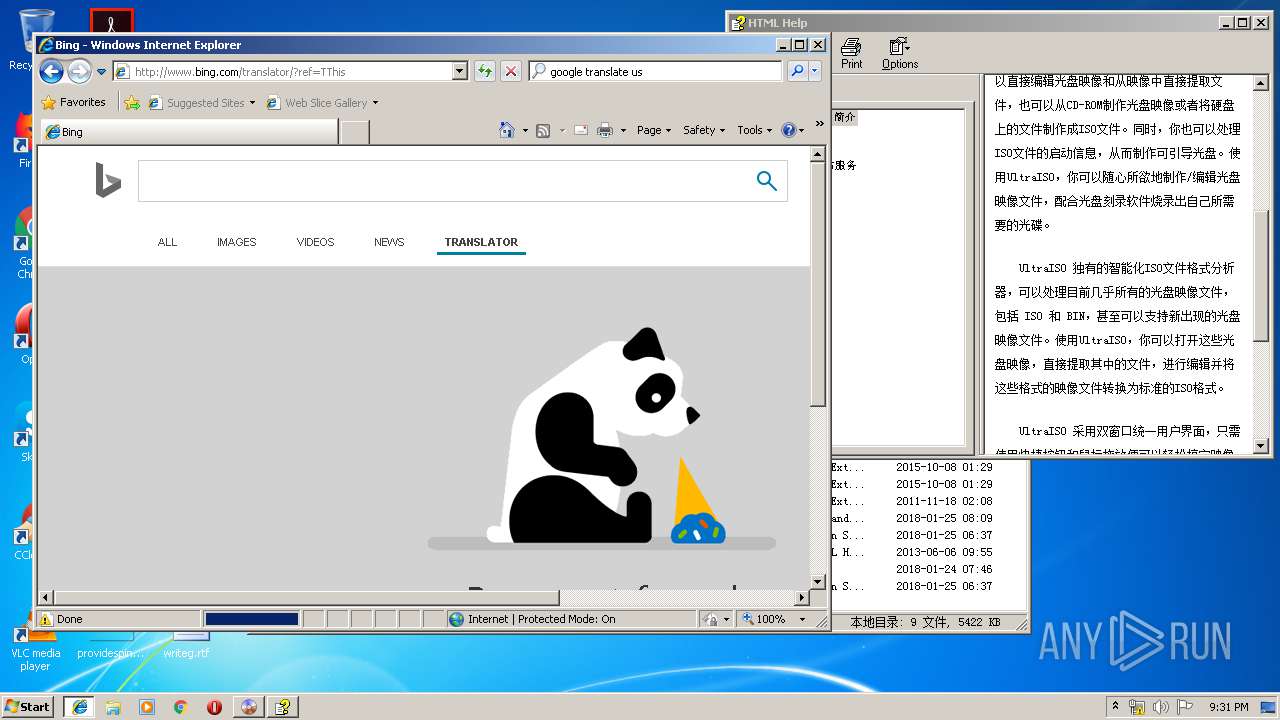
Task: Stop loading with the red X button
Action: [511, 71]
